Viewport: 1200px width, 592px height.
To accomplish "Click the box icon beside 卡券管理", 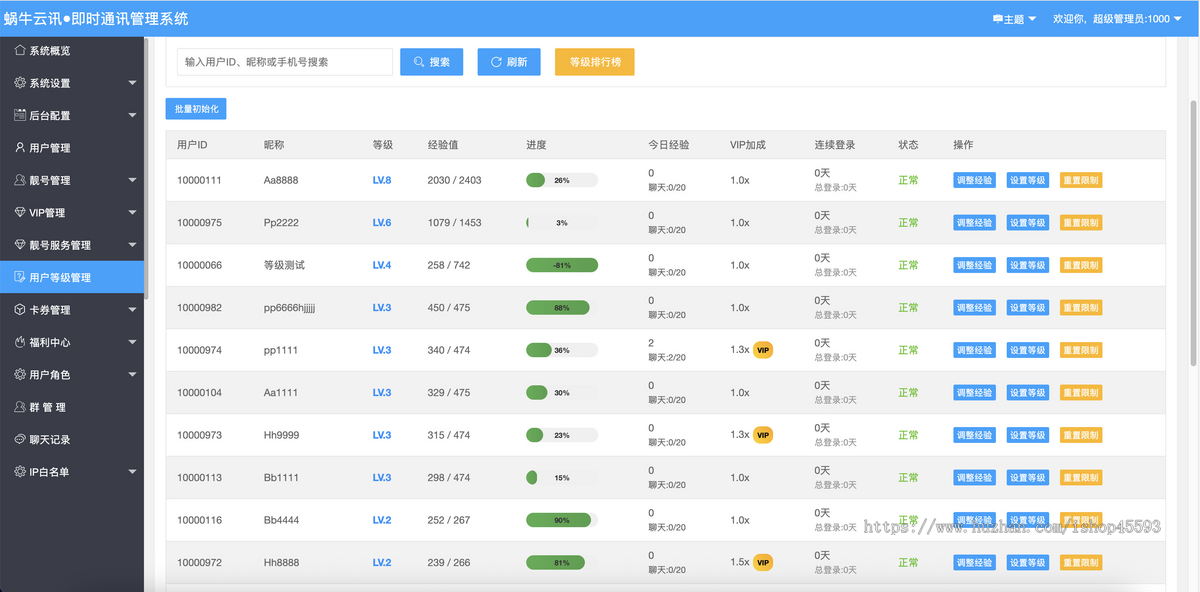I will tap(20, 309).
